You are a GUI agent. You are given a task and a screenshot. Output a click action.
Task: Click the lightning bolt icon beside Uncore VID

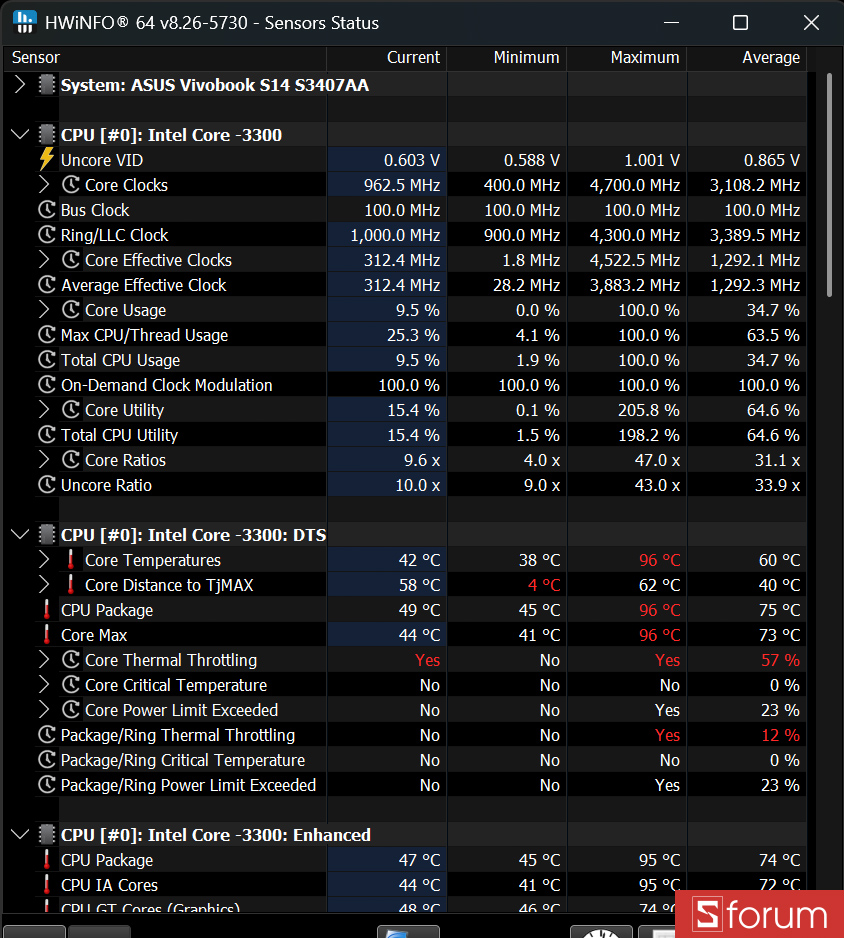tap(47, 160)
